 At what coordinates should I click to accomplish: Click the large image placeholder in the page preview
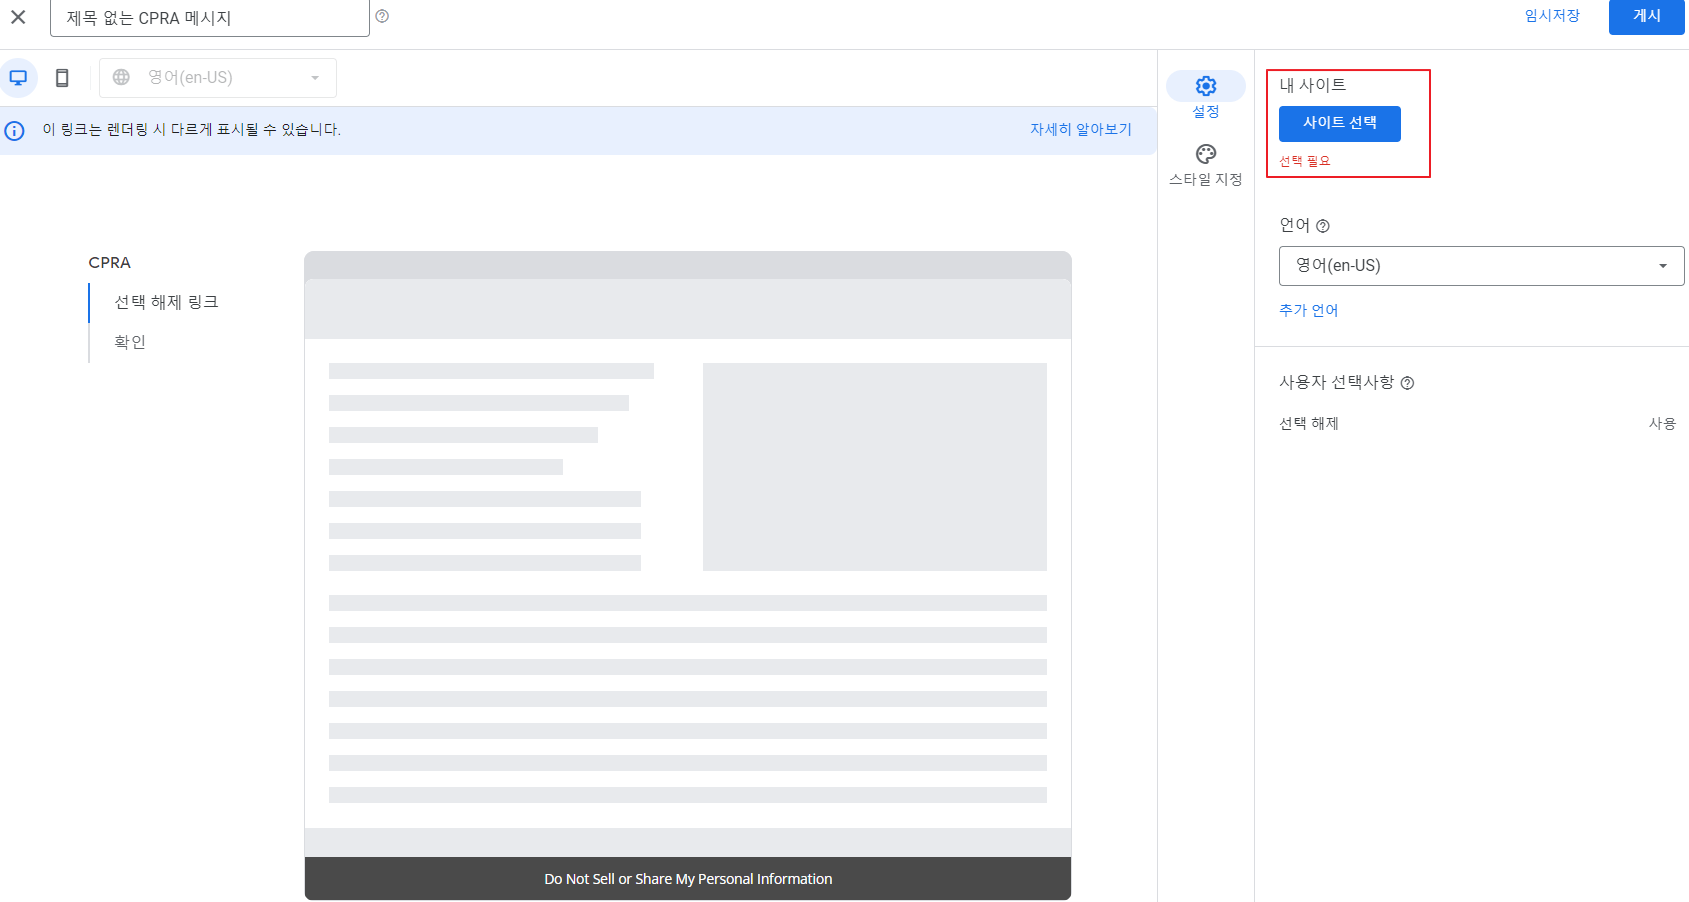point(875,467)
